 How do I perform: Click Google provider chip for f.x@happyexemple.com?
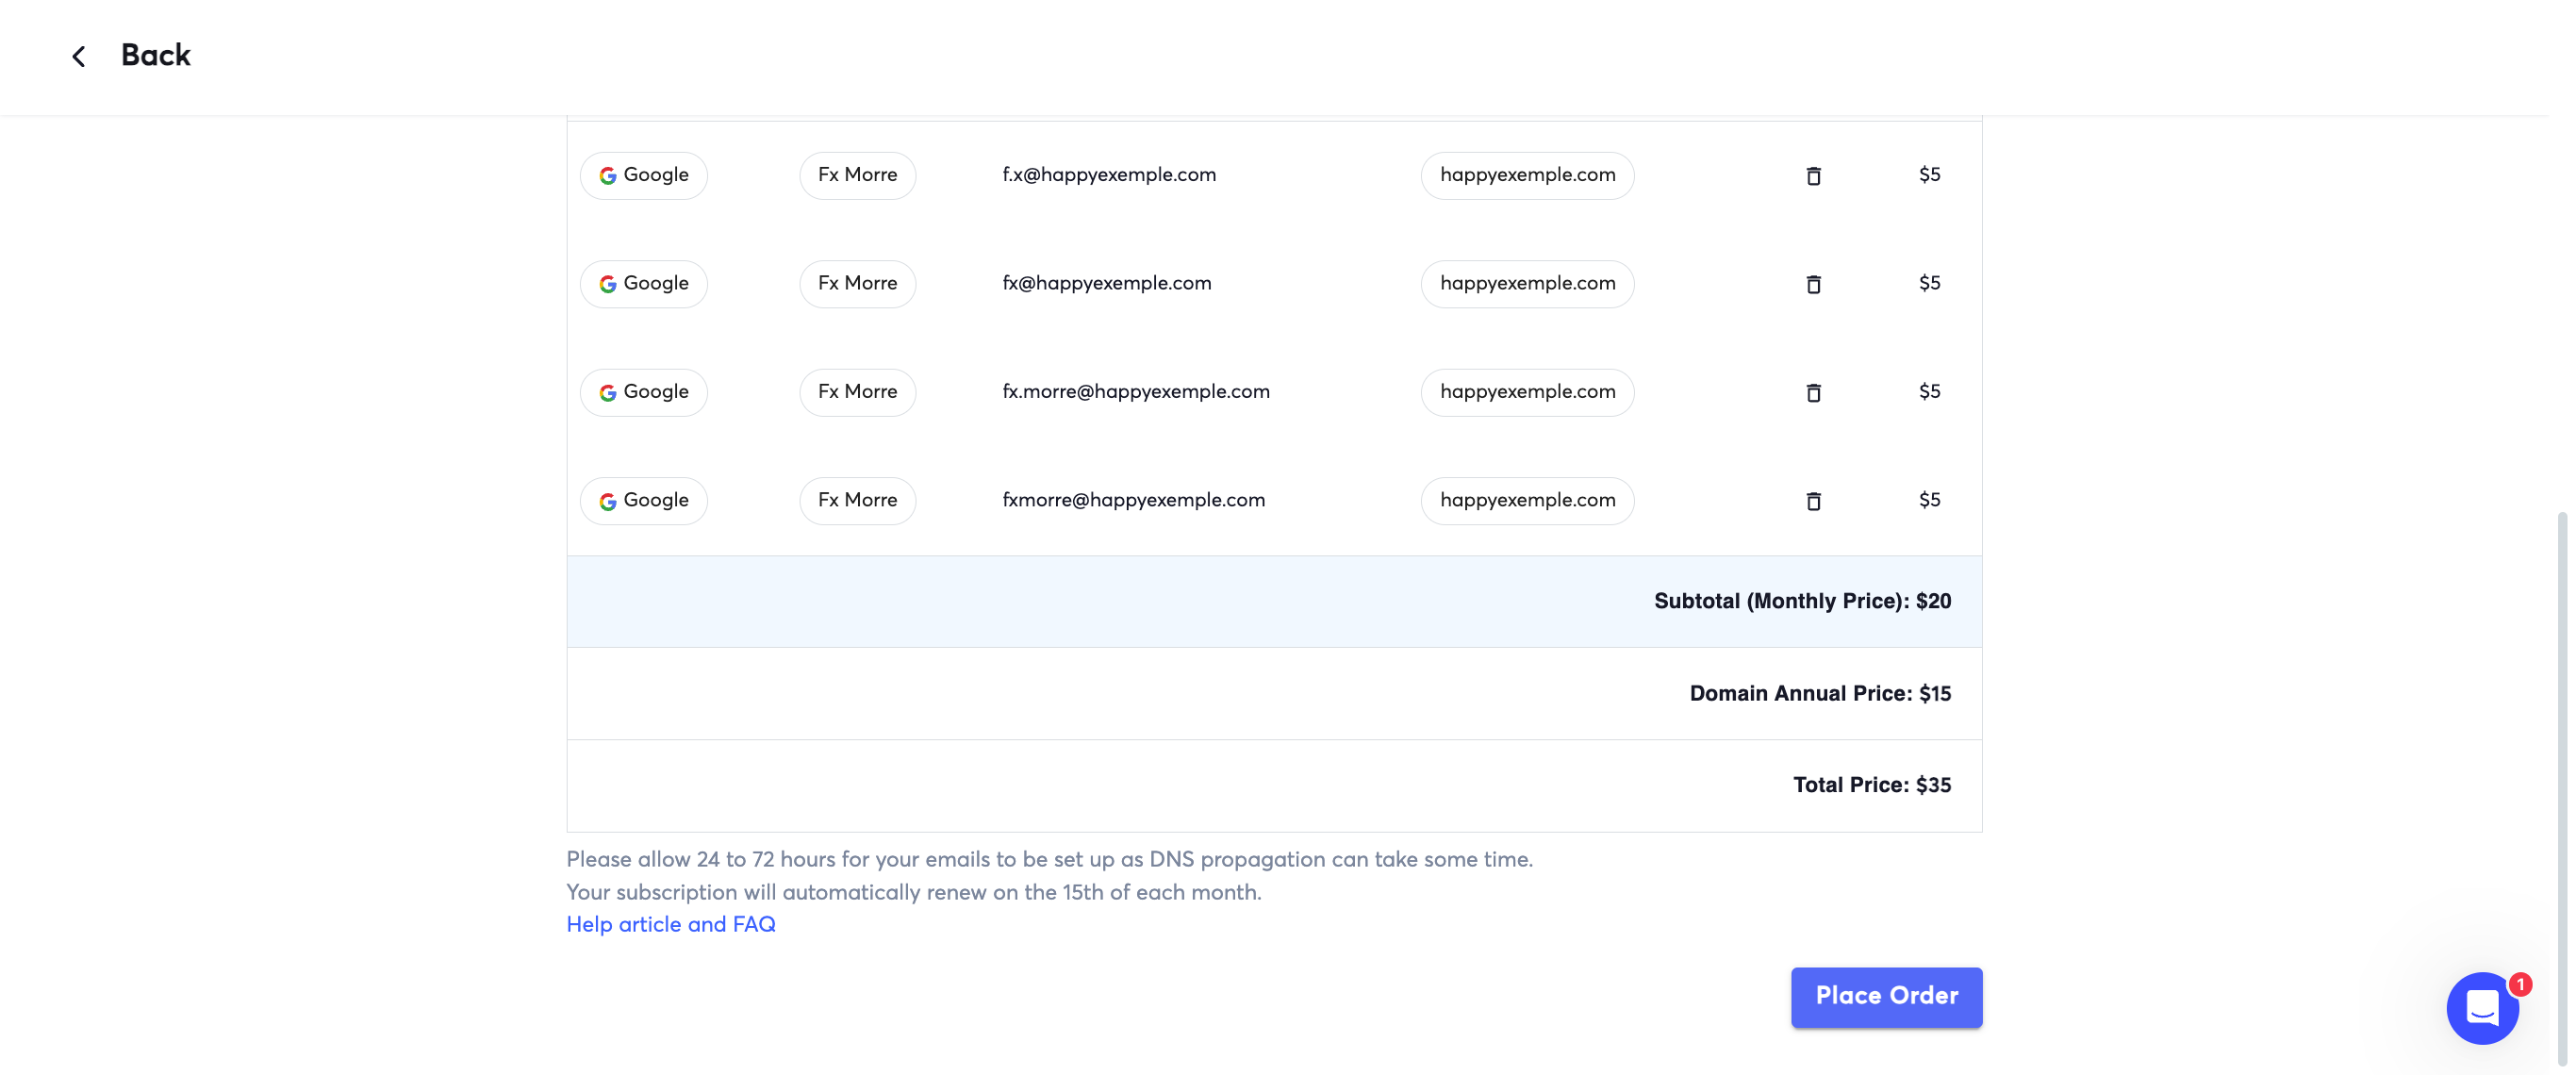[x=644, y=175]
